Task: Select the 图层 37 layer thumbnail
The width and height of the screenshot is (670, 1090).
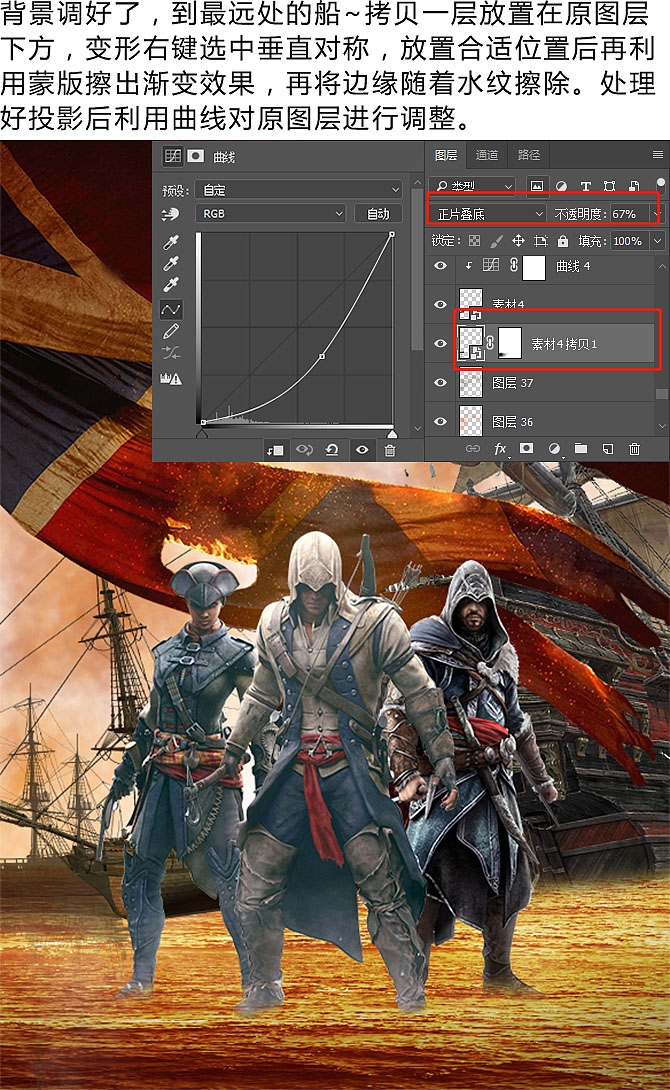Action: point(471,382)
